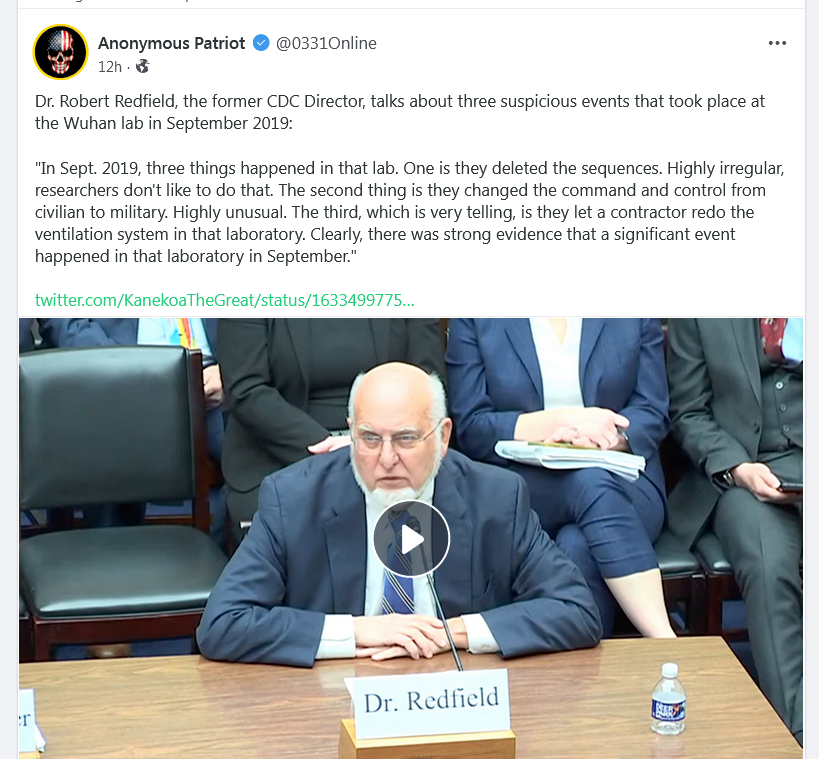Play the Dr. Redfield hearing video

[x=412, y=539]
